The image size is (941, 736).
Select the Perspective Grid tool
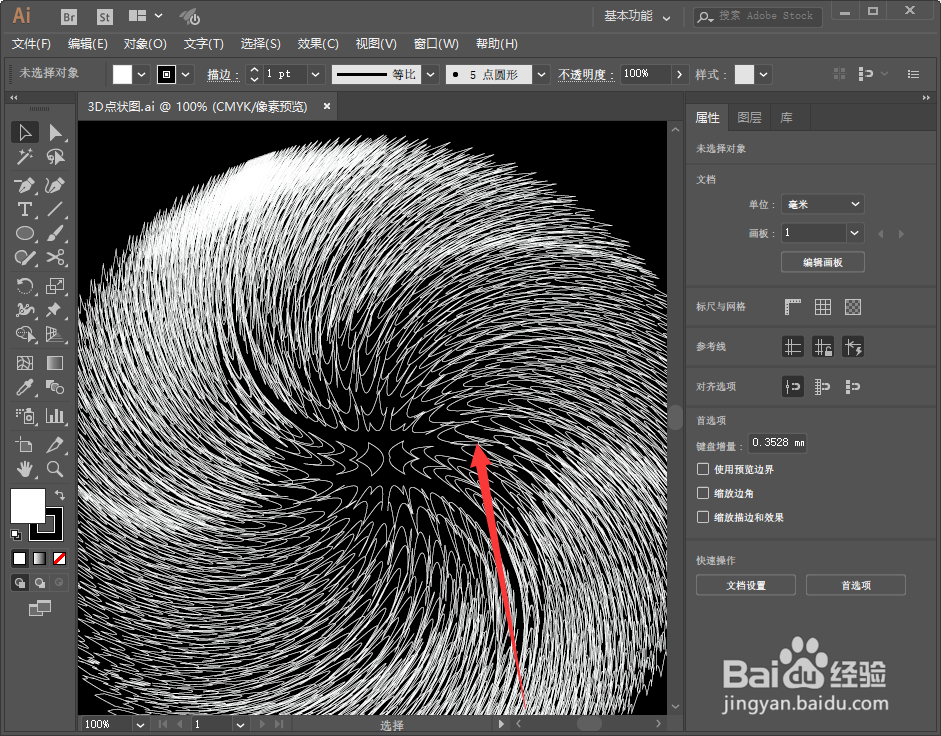point(55,334)
